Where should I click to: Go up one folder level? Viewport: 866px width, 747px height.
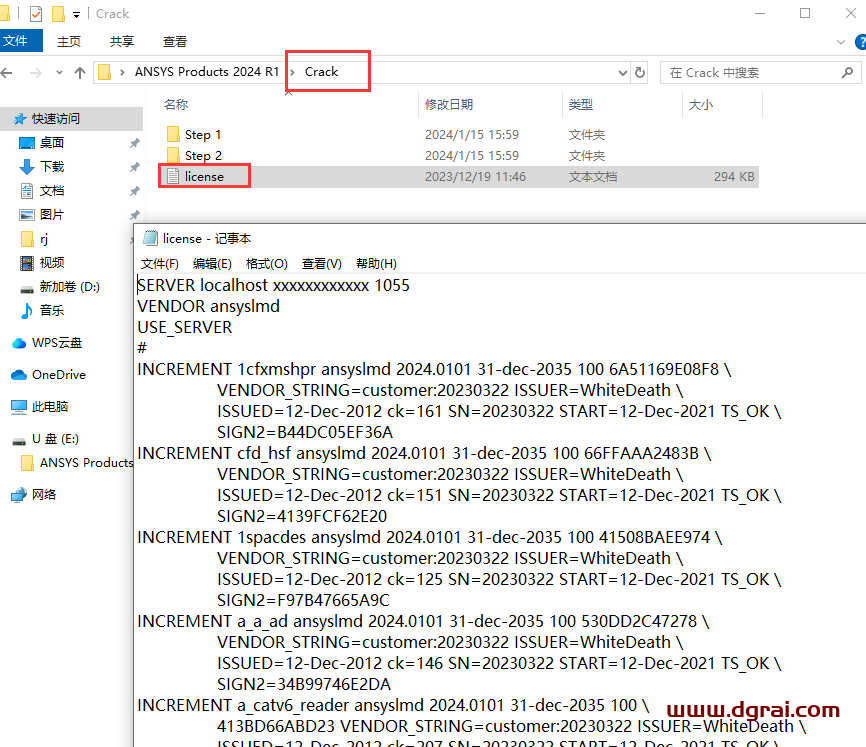coord(80,72)
